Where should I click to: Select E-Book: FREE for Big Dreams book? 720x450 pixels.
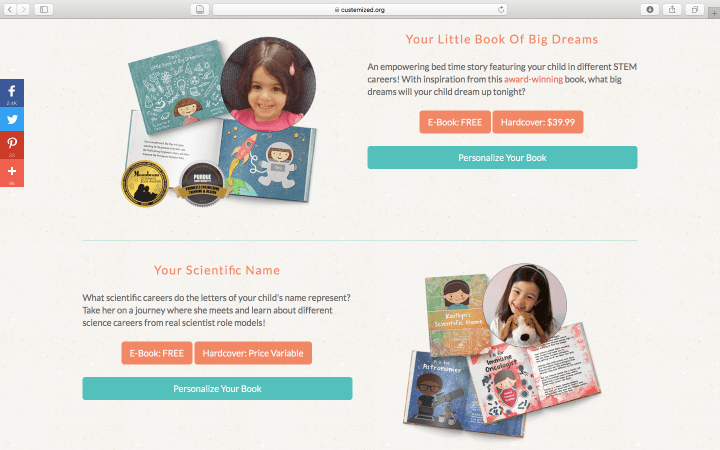455,122
